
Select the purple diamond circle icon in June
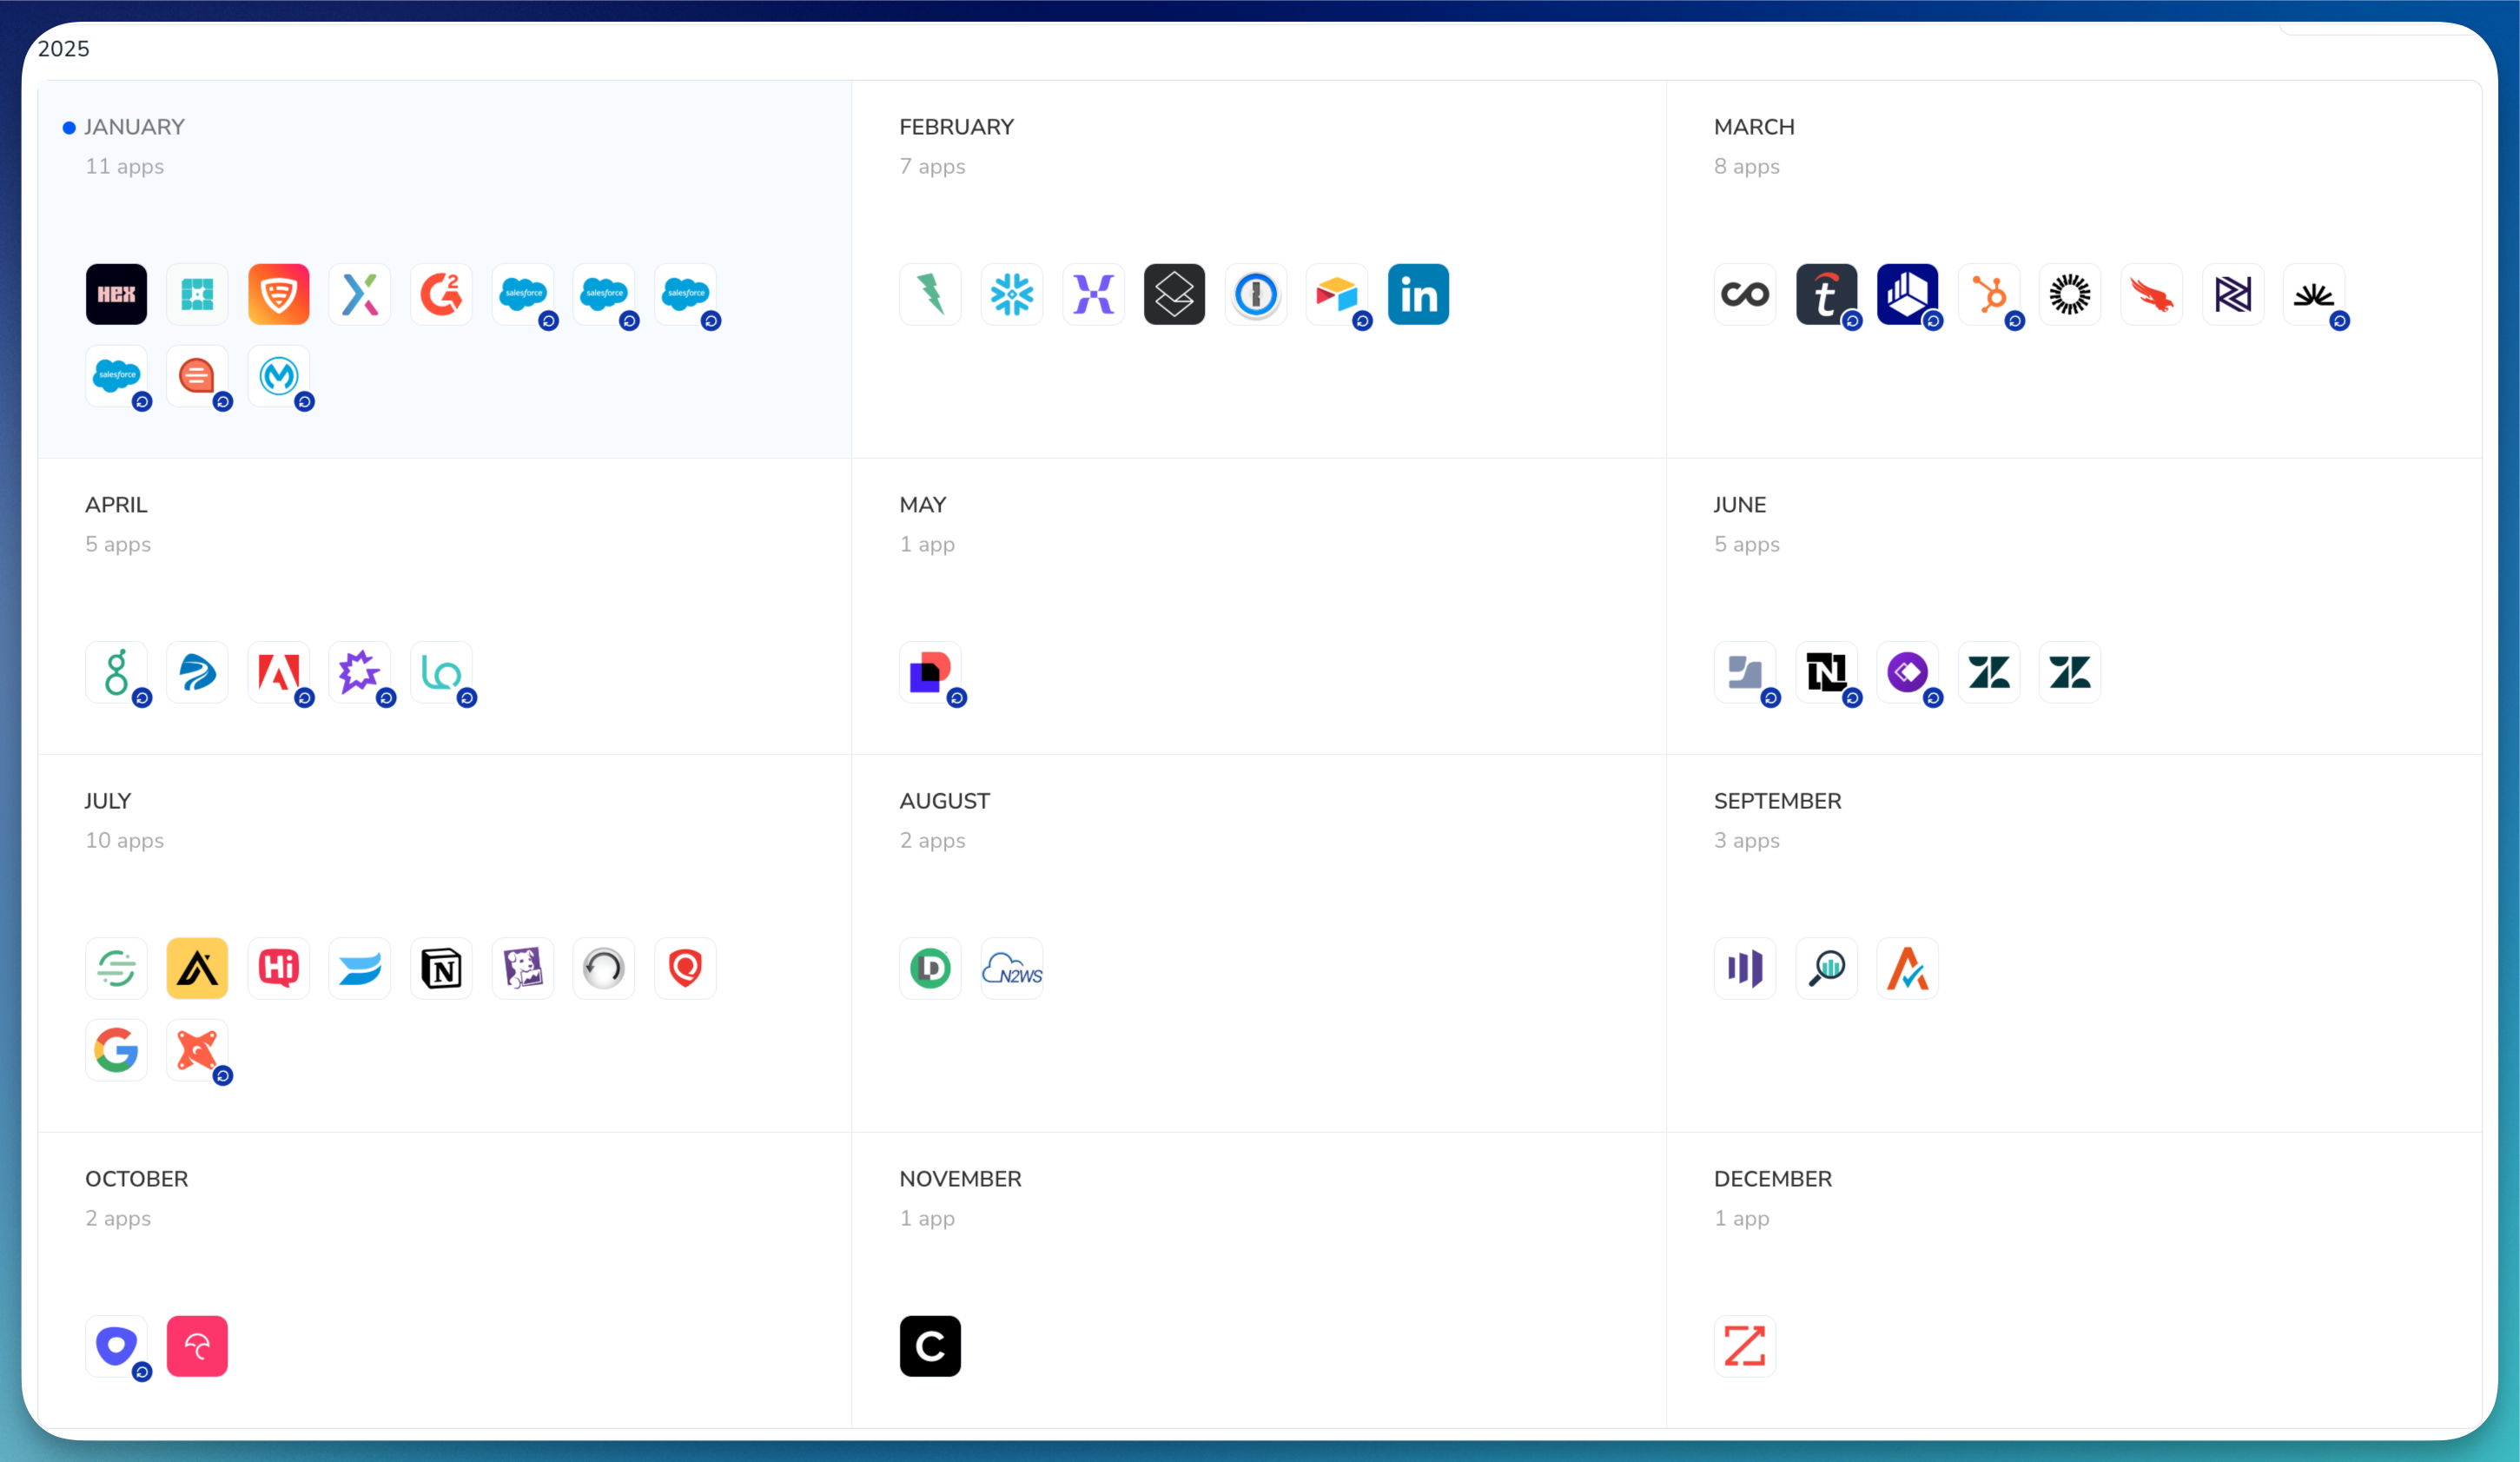pyautogui.click(x=1908, y=672)
